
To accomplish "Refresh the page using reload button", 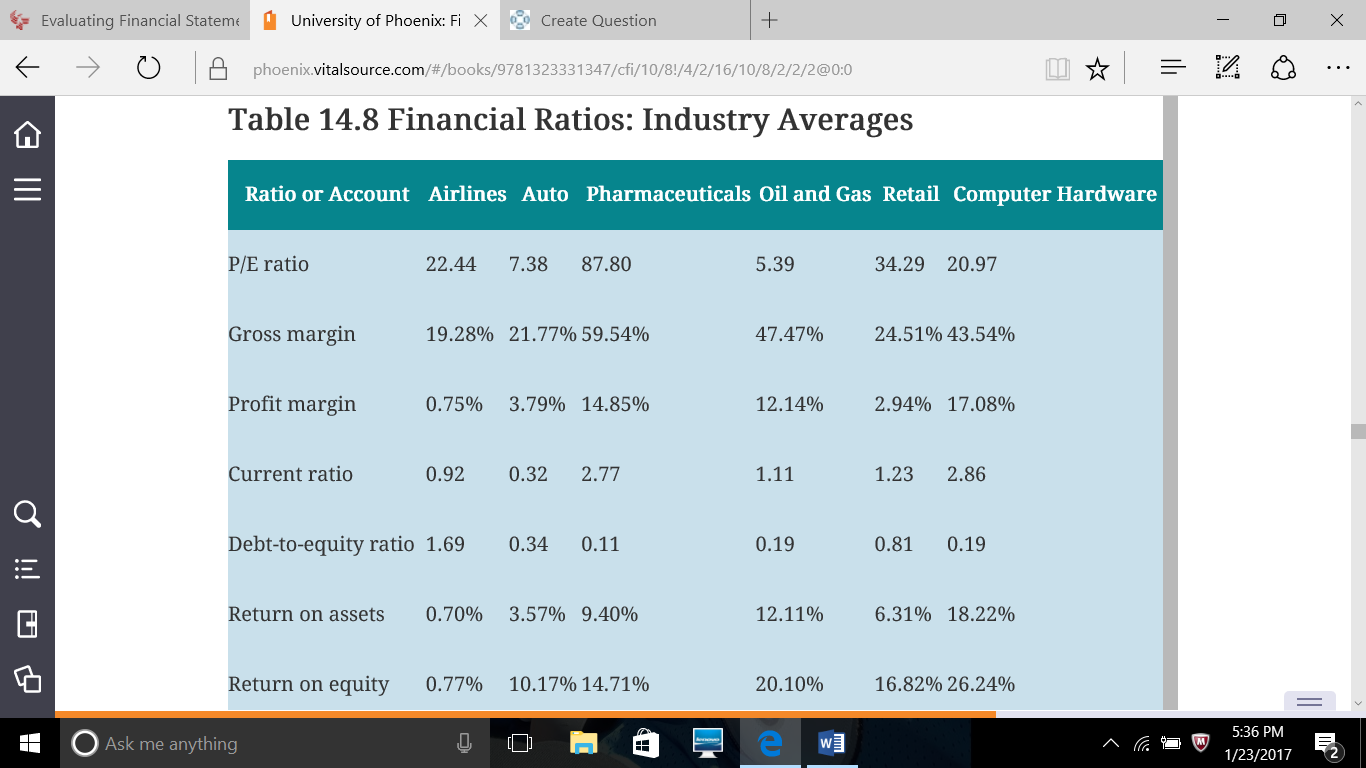I will (148, 68).
